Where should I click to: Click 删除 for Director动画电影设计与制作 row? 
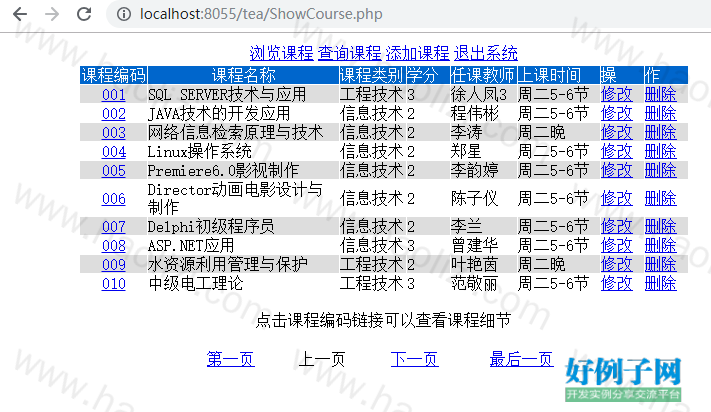point(660,199)
